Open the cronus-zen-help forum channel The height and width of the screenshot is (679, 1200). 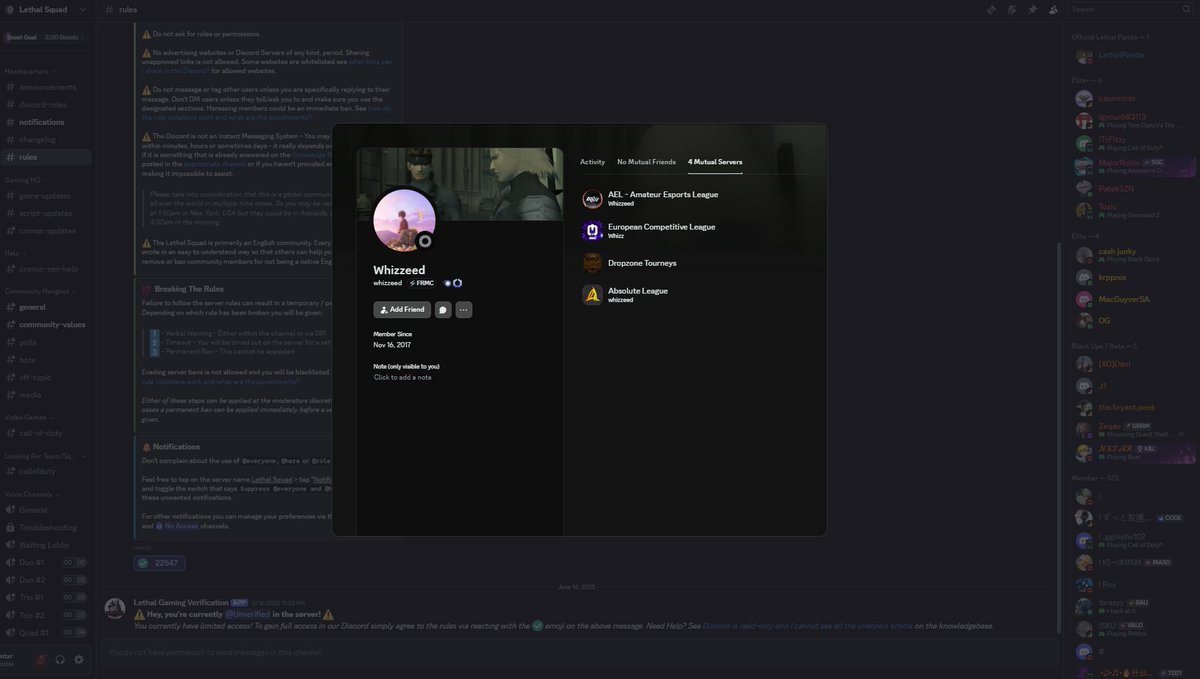[x=47, y=269]
